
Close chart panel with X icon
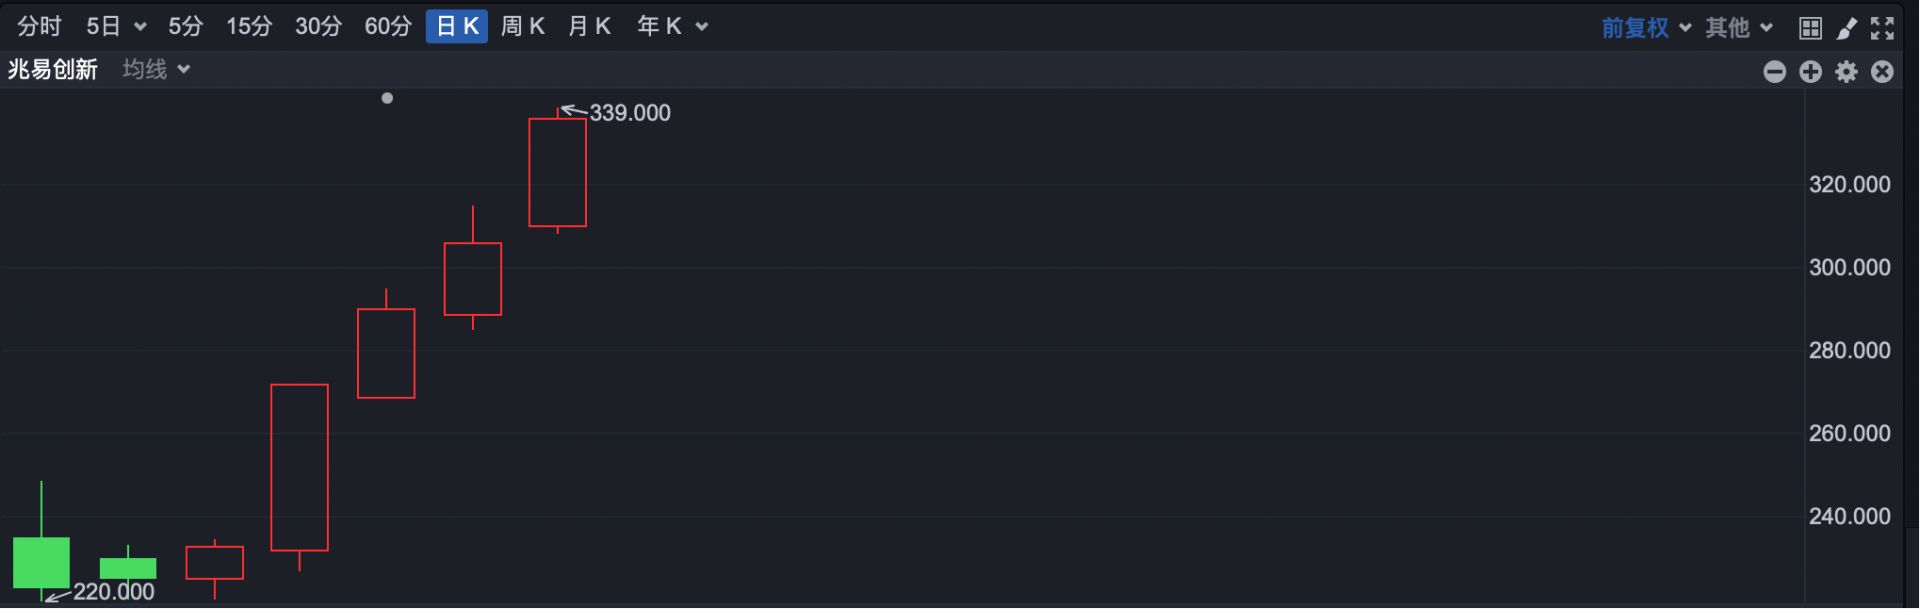1882,71
